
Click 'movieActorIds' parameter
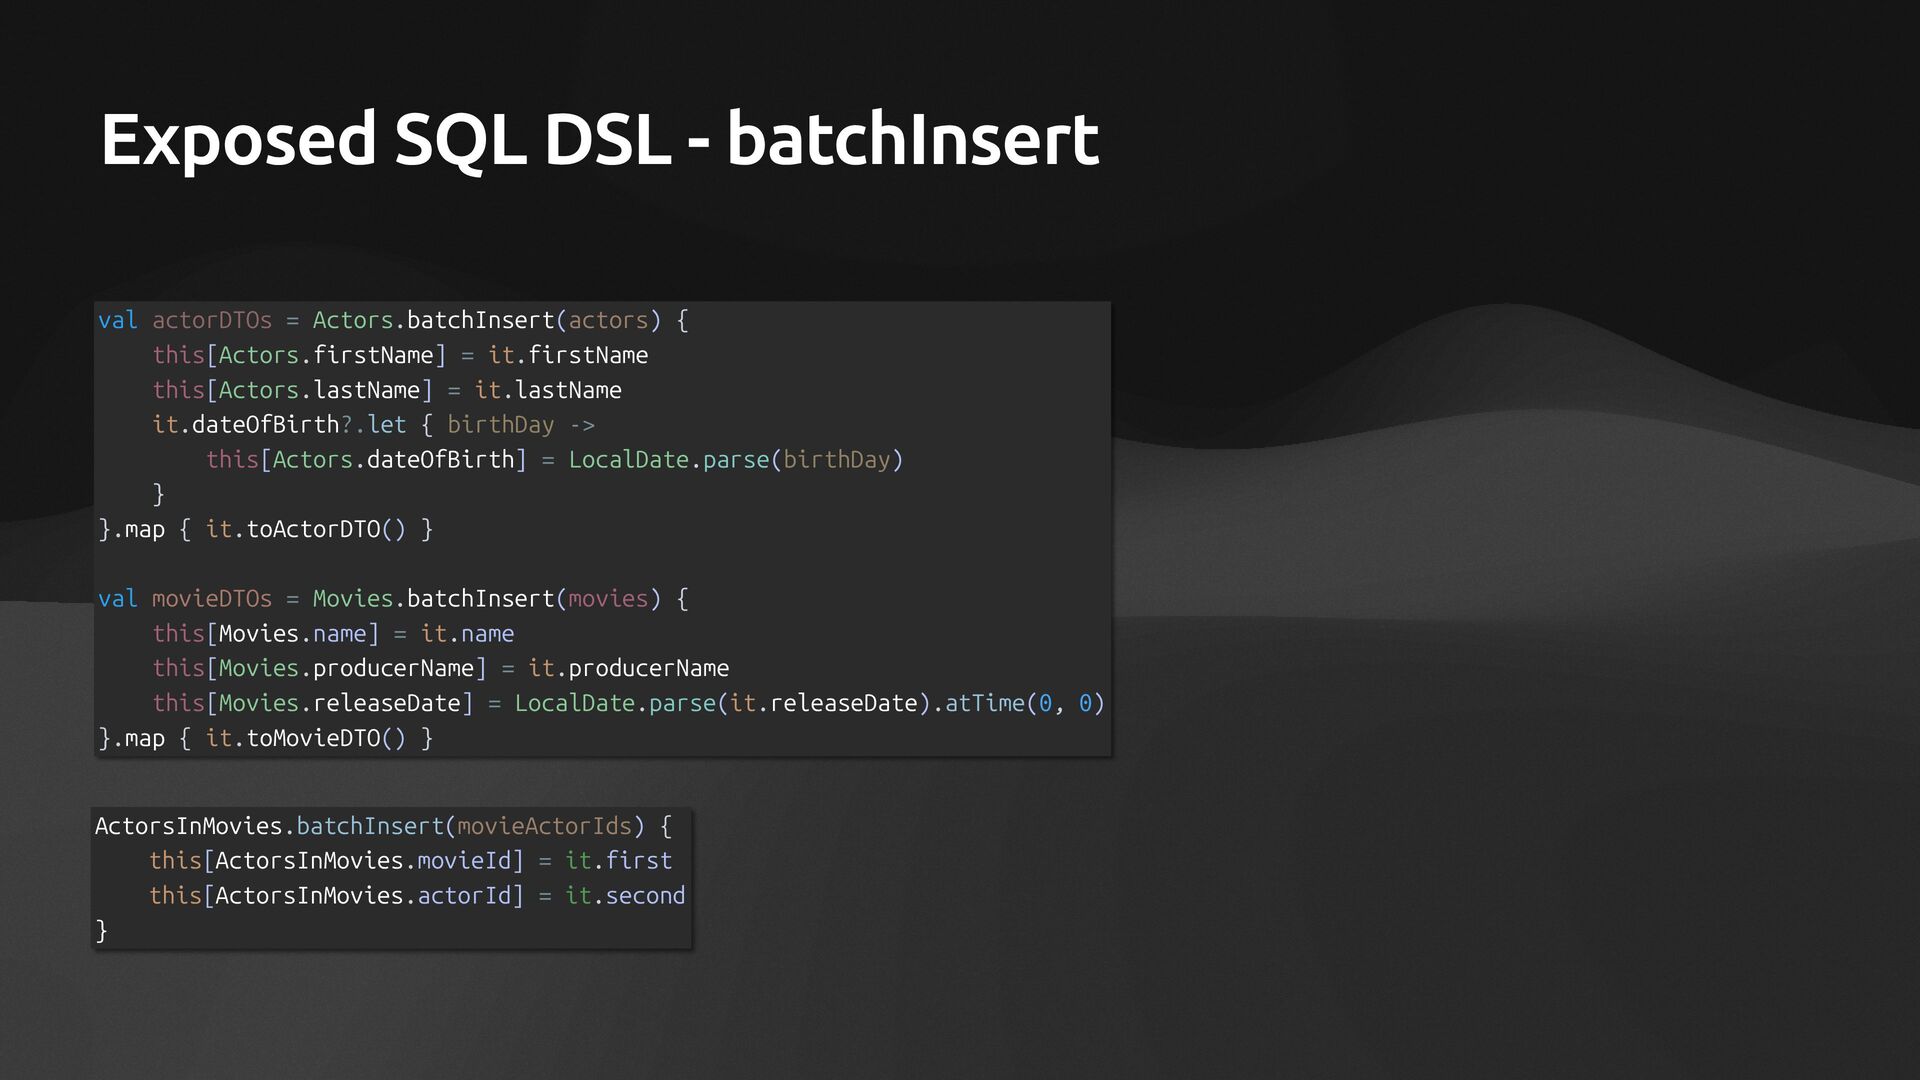tap(544, 826)
